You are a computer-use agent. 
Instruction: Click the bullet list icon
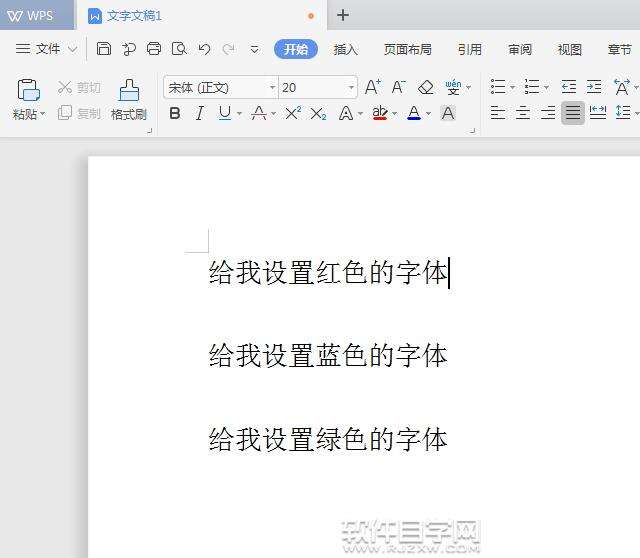click(x=498, y=87)
